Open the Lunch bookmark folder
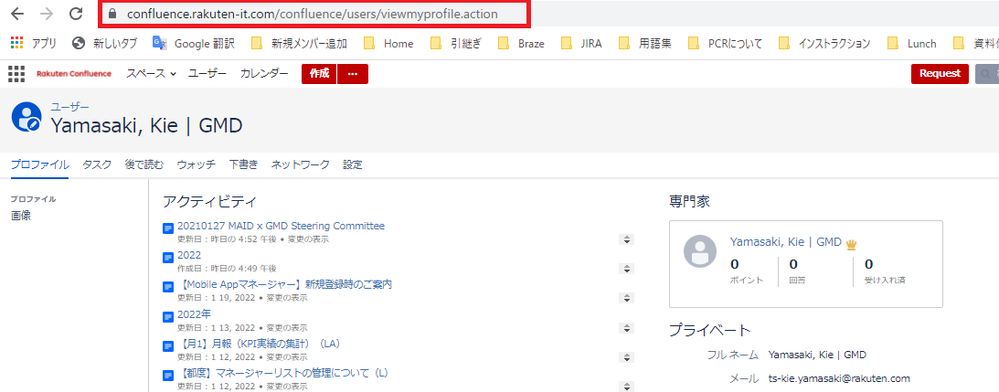The width and height of the screenshot is (999, 392). click(x=912, y=43)
